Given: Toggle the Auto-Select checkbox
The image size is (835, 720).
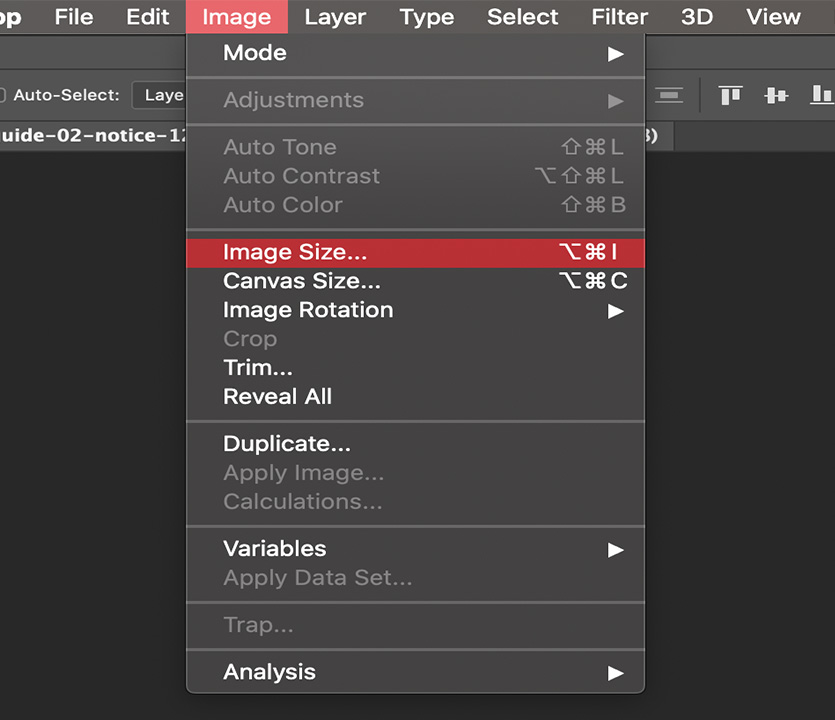Looking at the screenshot, I should click(2, 95).
